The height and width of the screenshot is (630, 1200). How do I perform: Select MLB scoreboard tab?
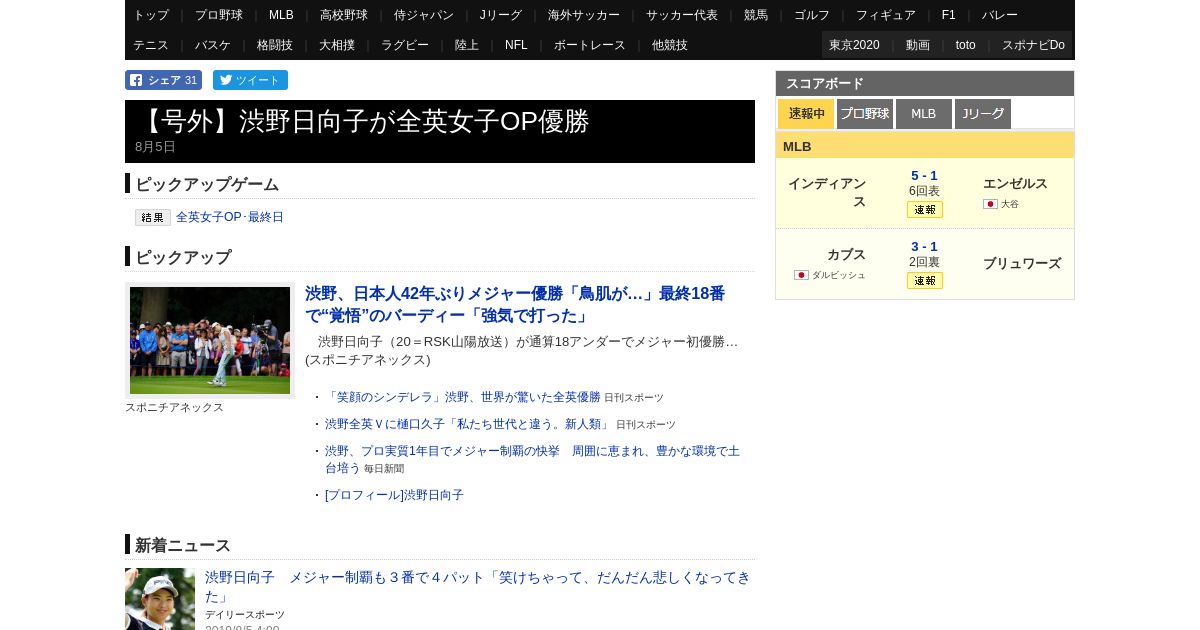924,114
